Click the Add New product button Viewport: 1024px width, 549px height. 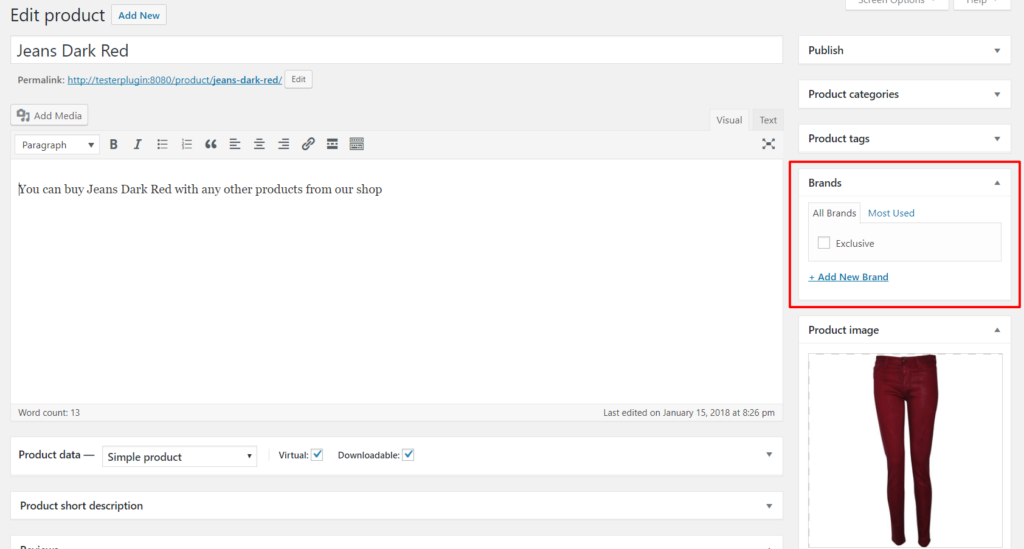138,15
